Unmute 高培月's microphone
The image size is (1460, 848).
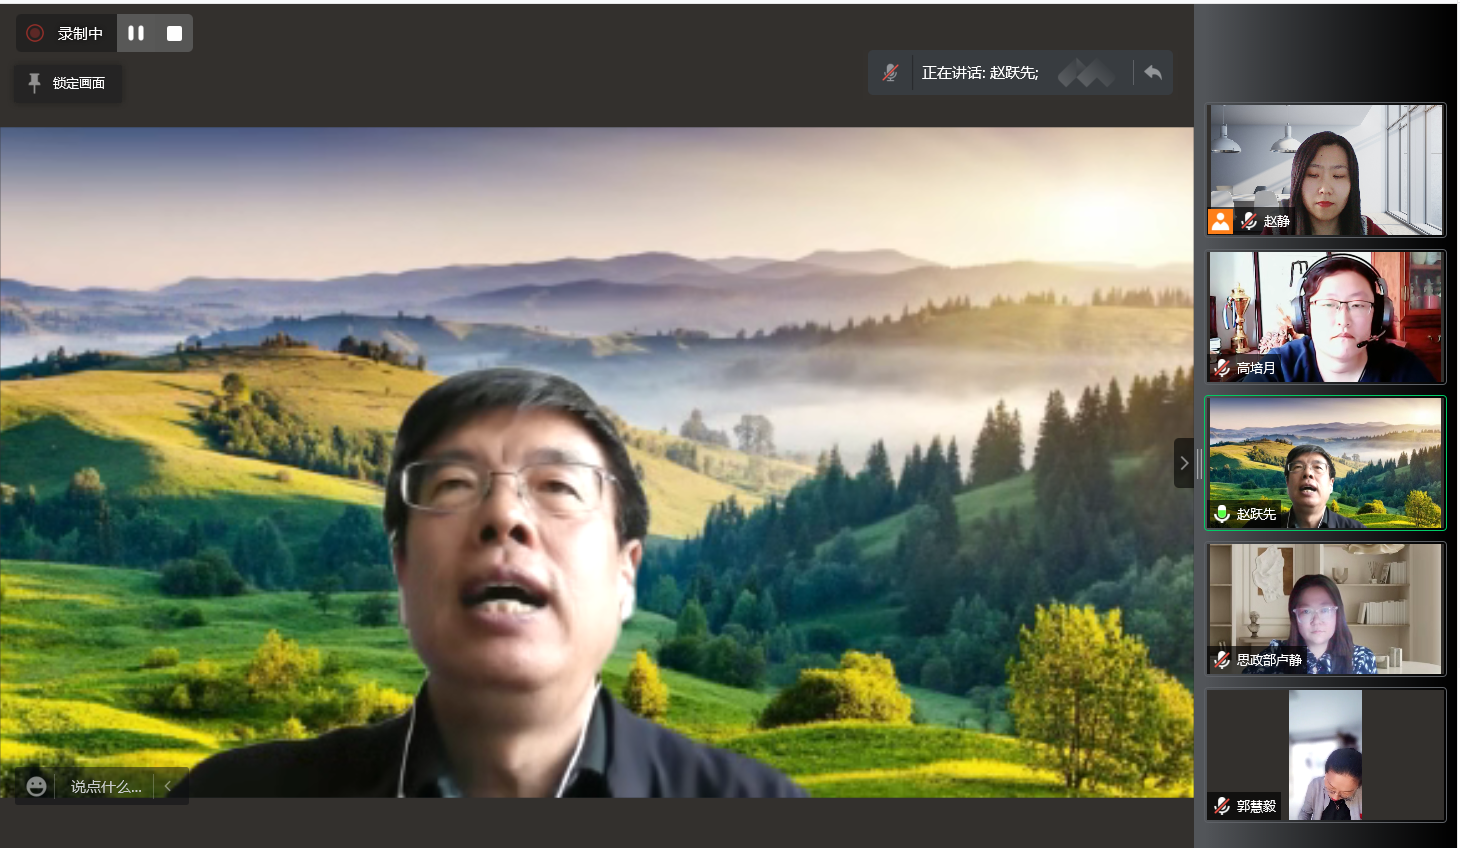[1220, 367]
